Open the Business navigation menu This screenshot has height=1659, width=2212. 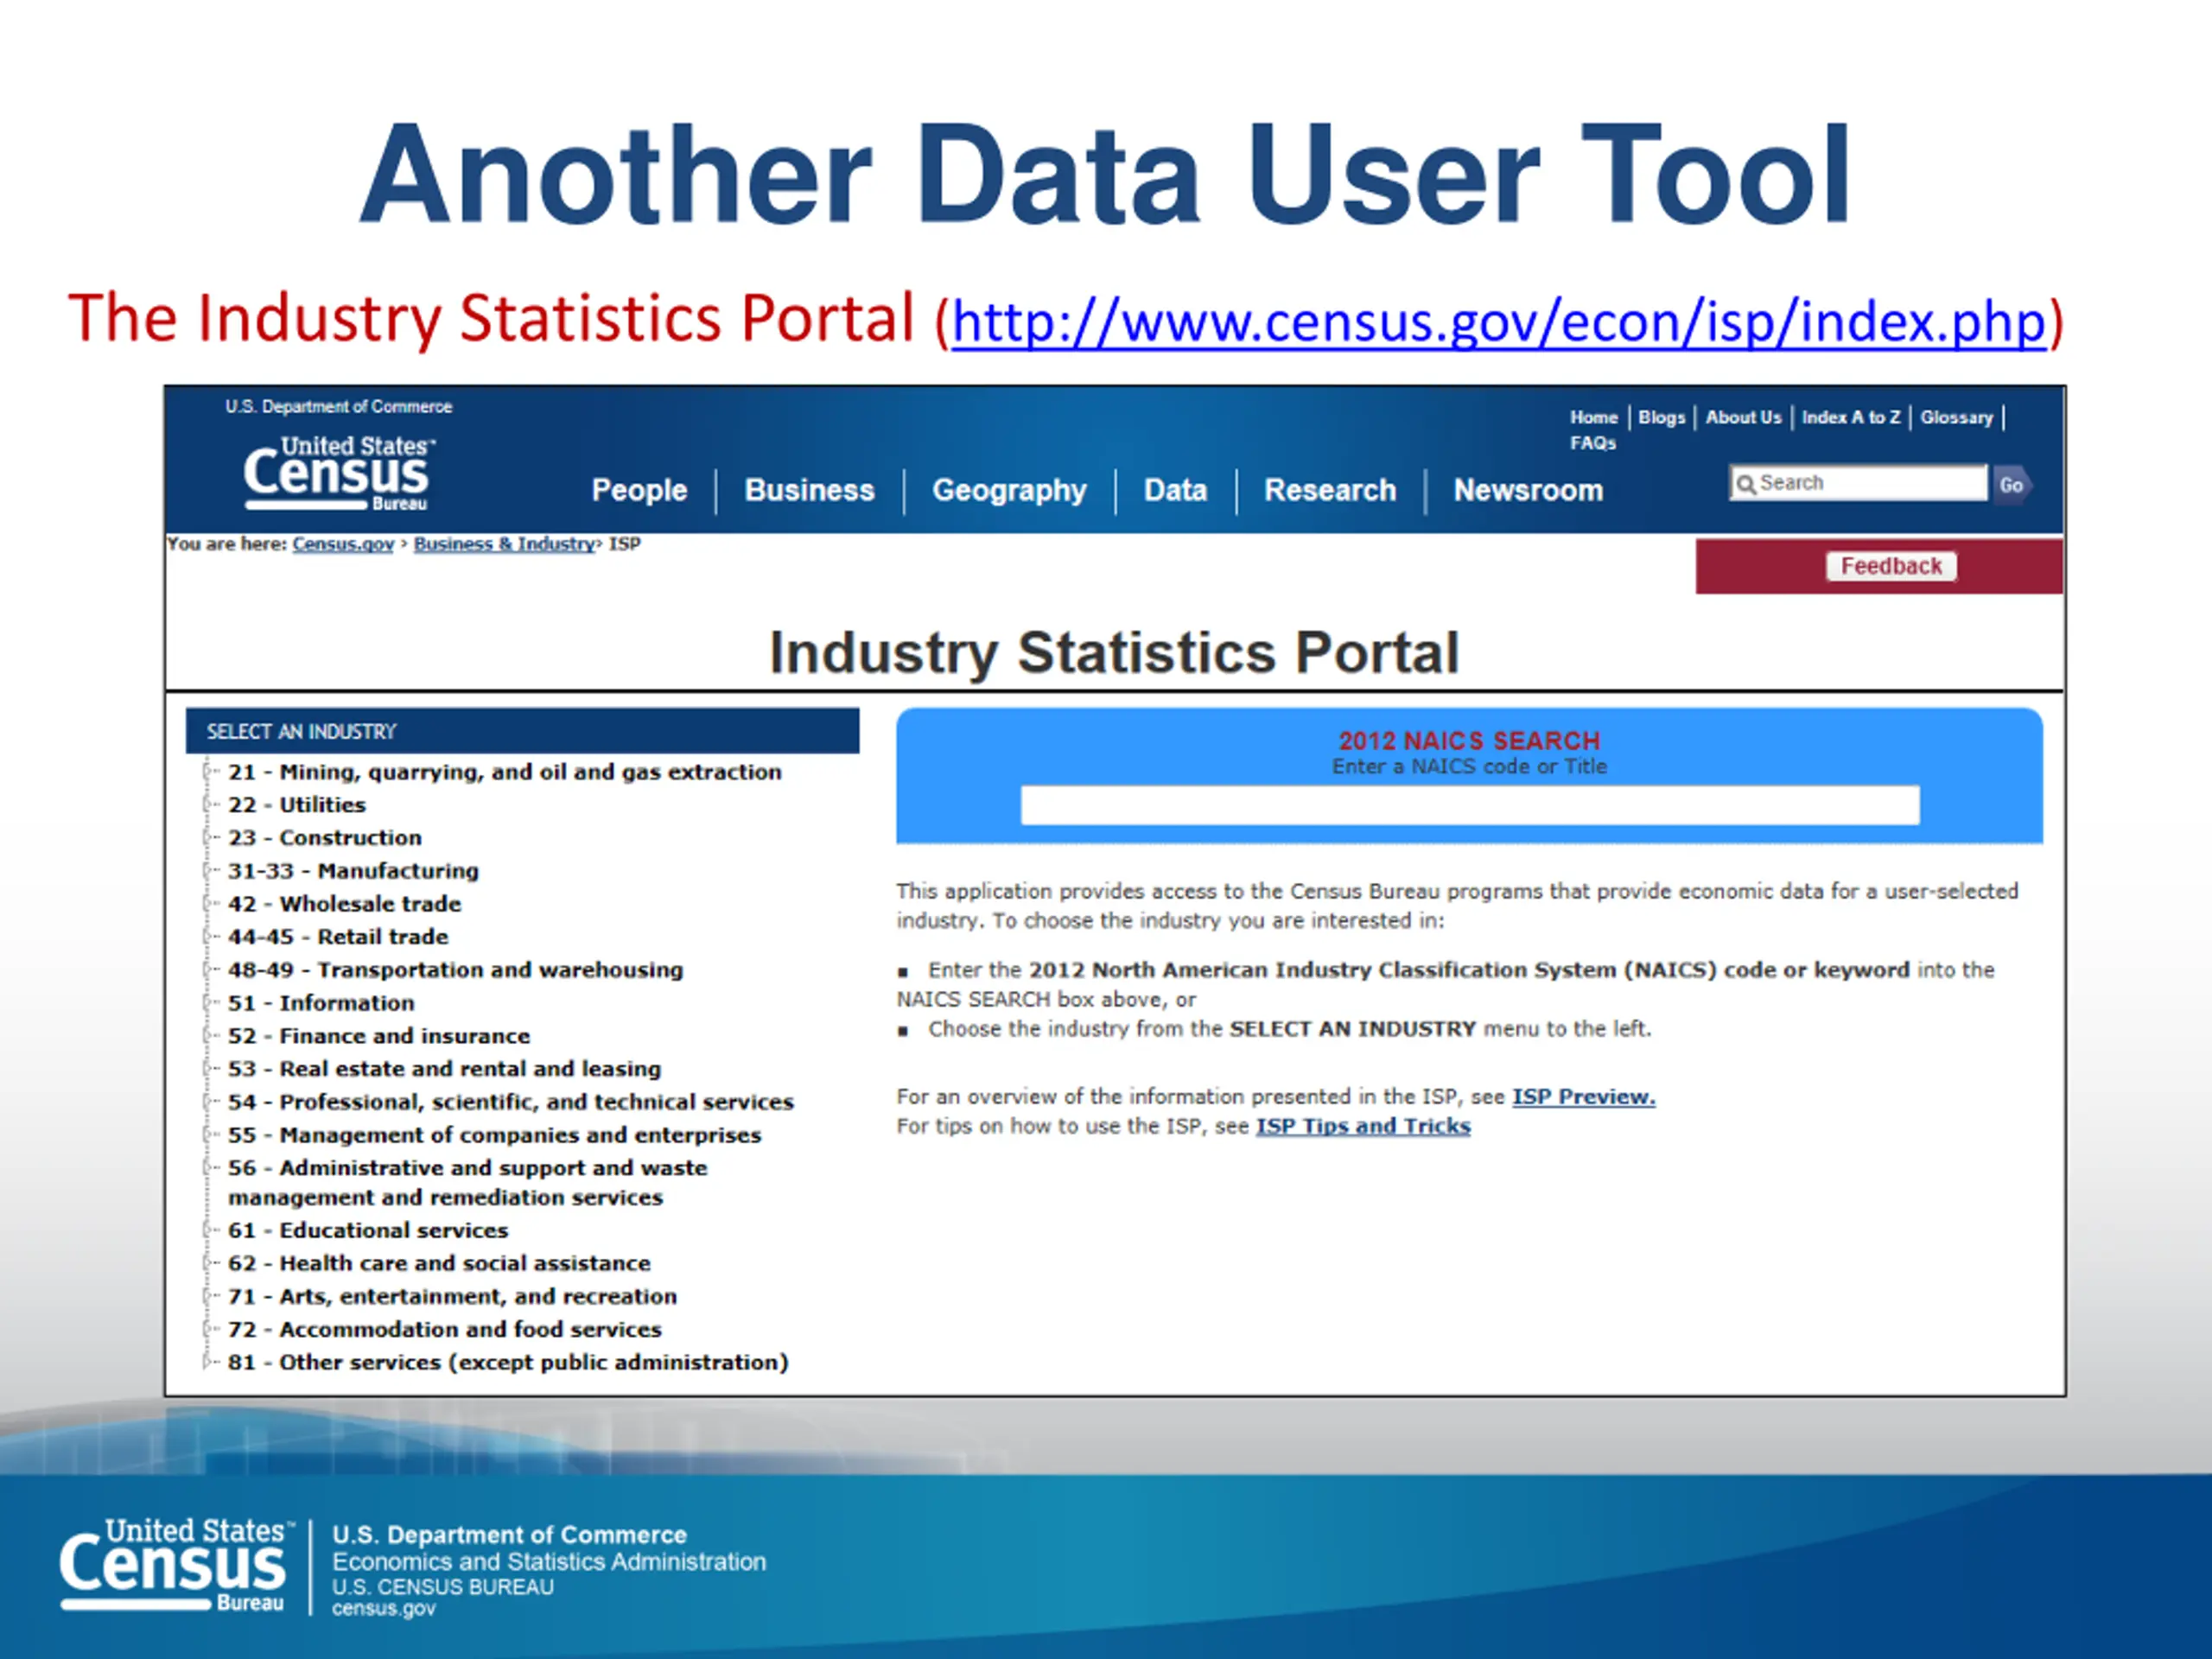pyautogui.click(x=809, y=490)
